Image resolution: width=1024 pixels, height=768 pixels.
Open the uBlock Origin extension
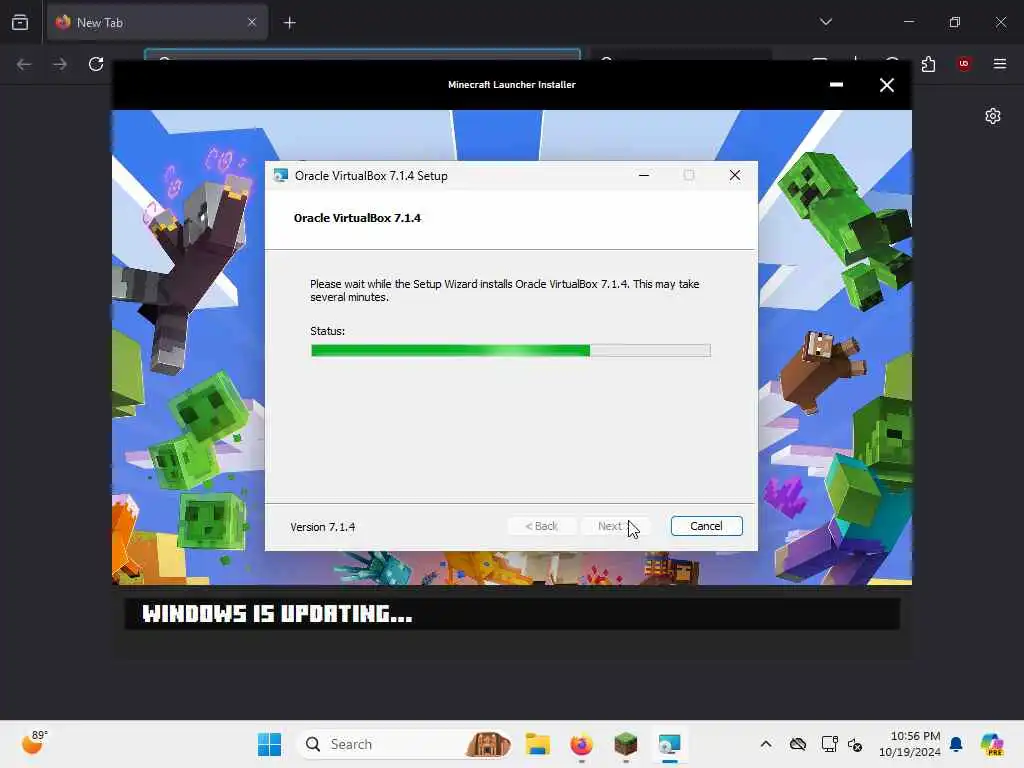point(964,64)
